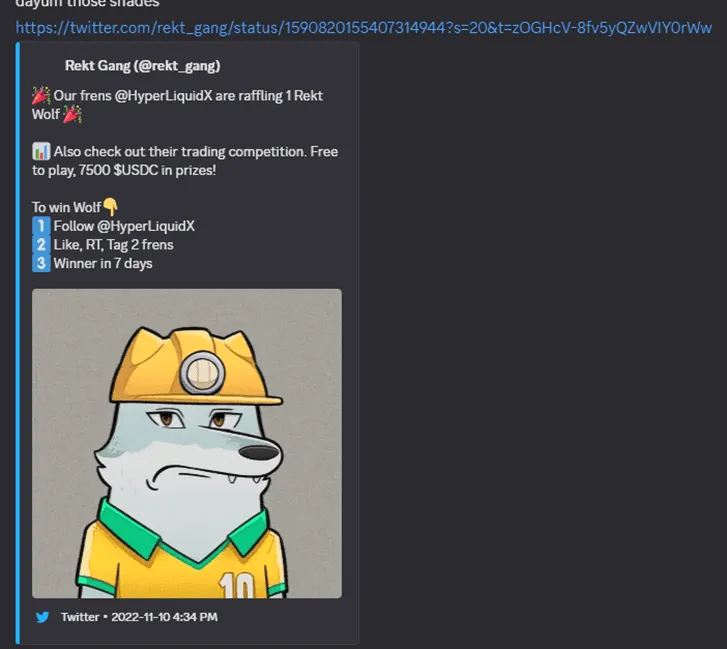Click the bar chart emoji icon
Image resolution: width=727 pixels, height=649 pixels.
pos(41,152)
